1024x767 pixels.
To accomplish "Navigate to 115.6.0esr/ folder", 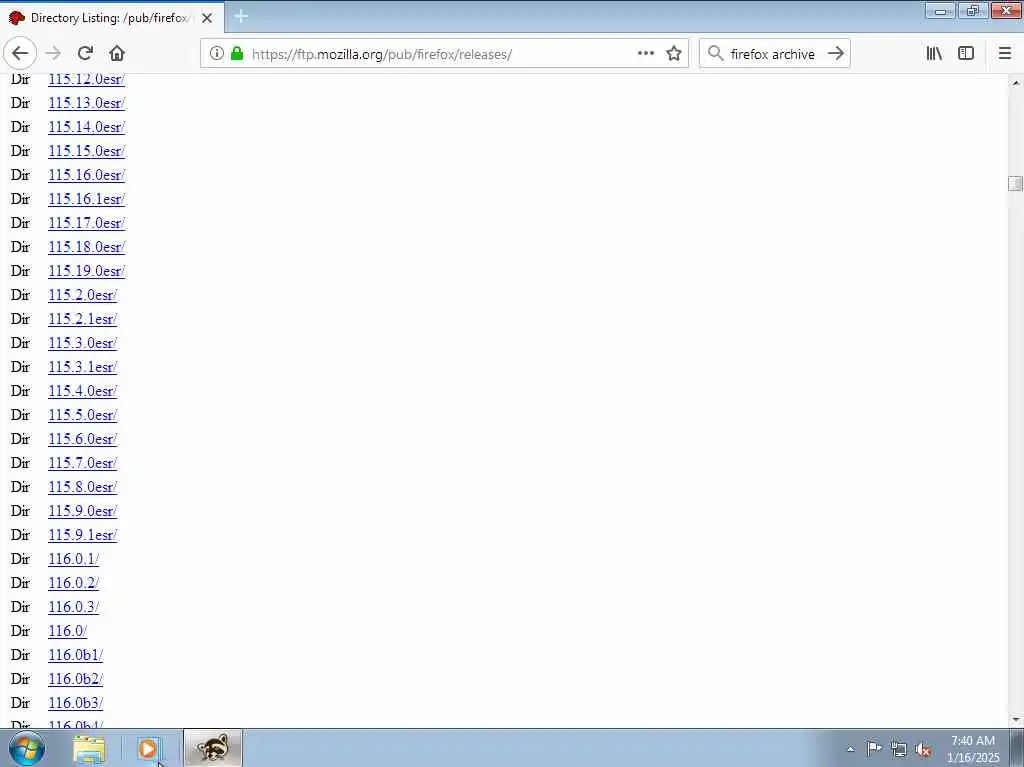I will click(x=82, y=439).
